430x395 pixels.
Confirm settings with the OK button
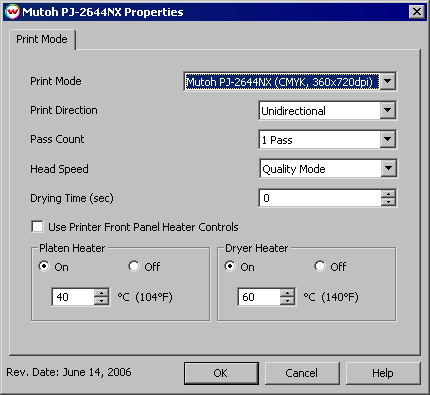(x=221, y=373)
